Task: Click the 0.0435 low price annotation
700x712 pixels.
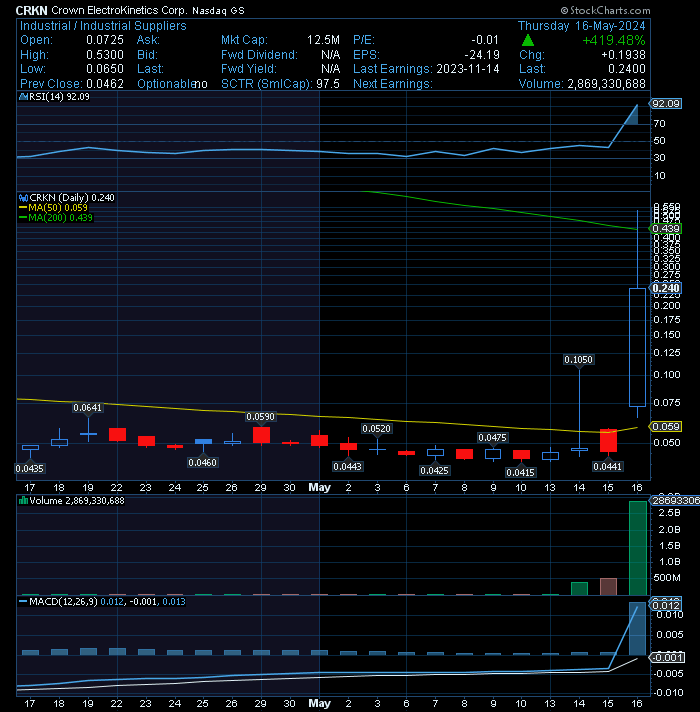Action: tap(30, 469)
